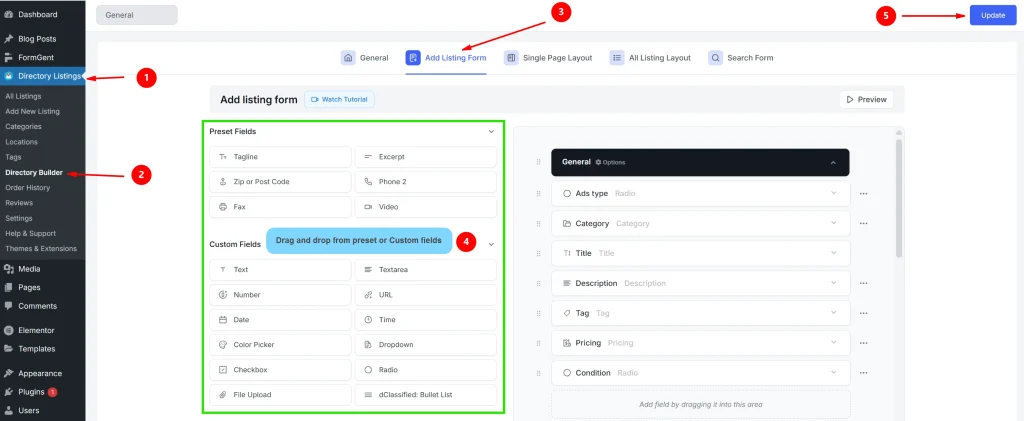This screenshot has width=1024, height=421.
Task: Click drag handle icon beside Description row
Action: click(539, 283)
